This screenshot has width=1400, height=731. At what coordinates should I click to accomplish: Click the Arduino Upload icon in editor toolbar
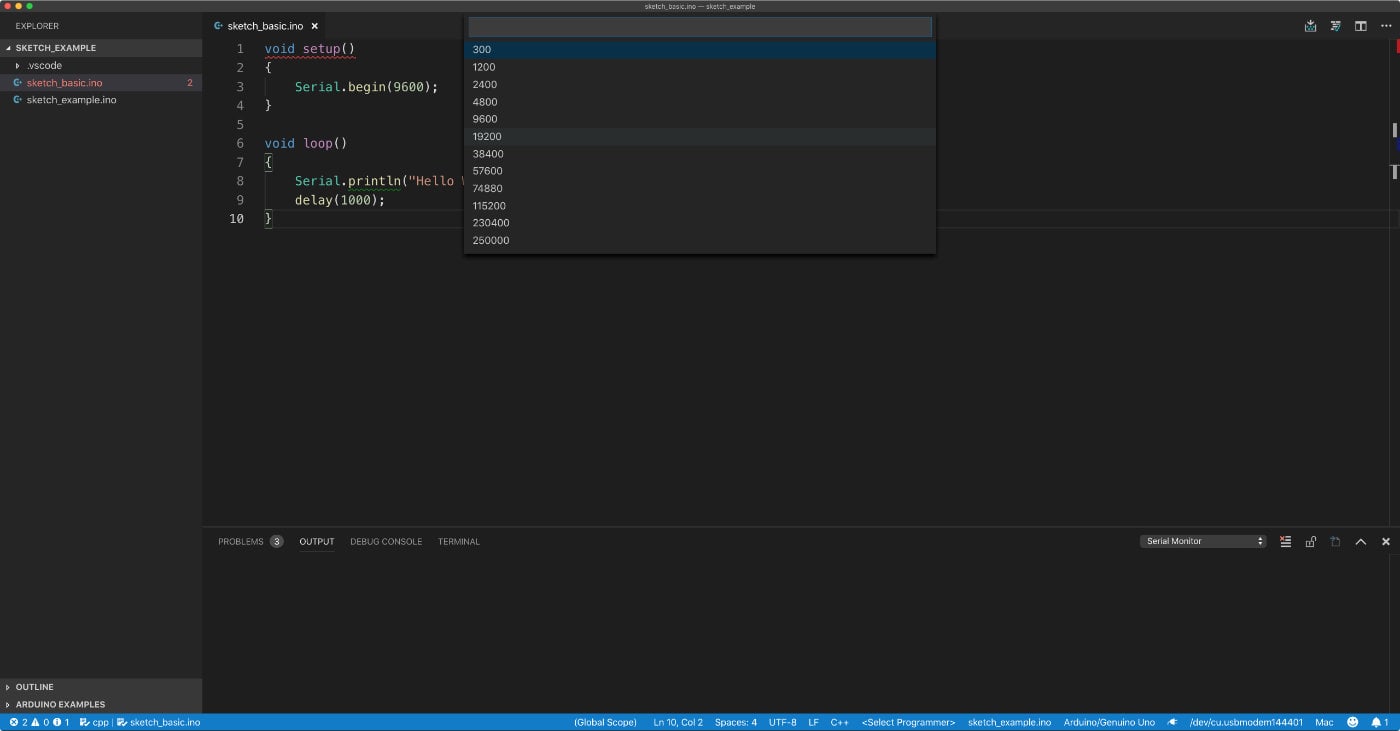click(1311, 26)
